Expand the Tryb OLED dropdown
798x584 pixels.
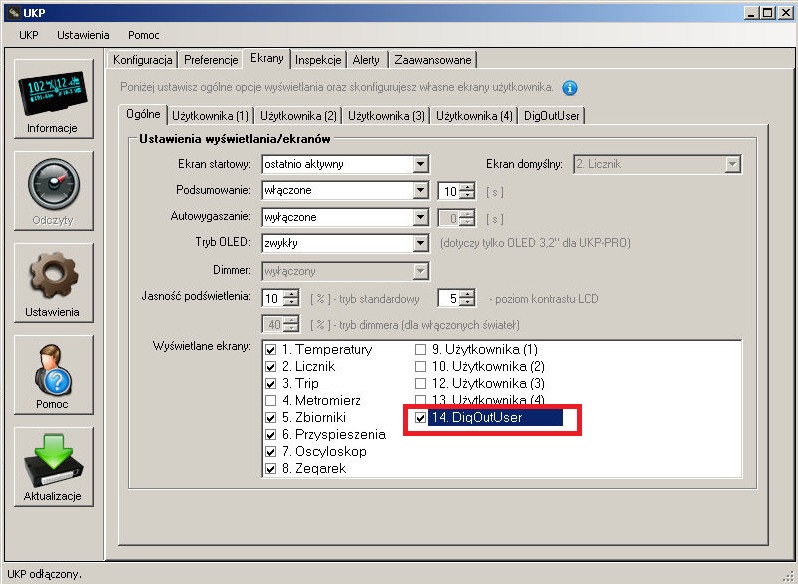[421, 243]
